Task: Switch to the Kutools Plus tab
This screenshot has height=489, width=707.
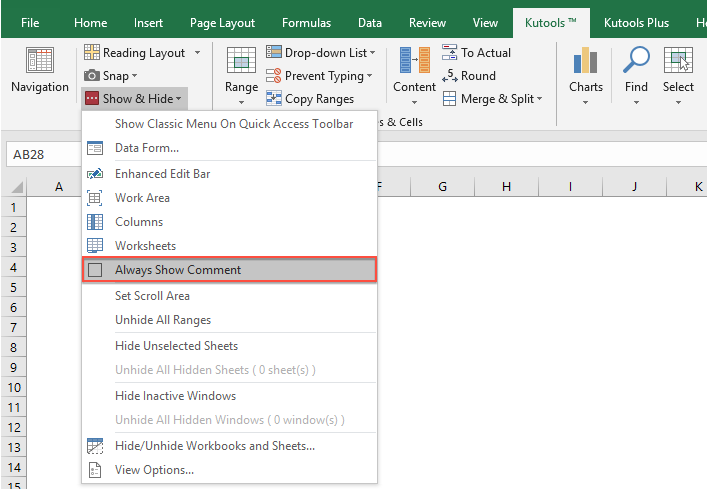Action: click(x=636, y=23)
